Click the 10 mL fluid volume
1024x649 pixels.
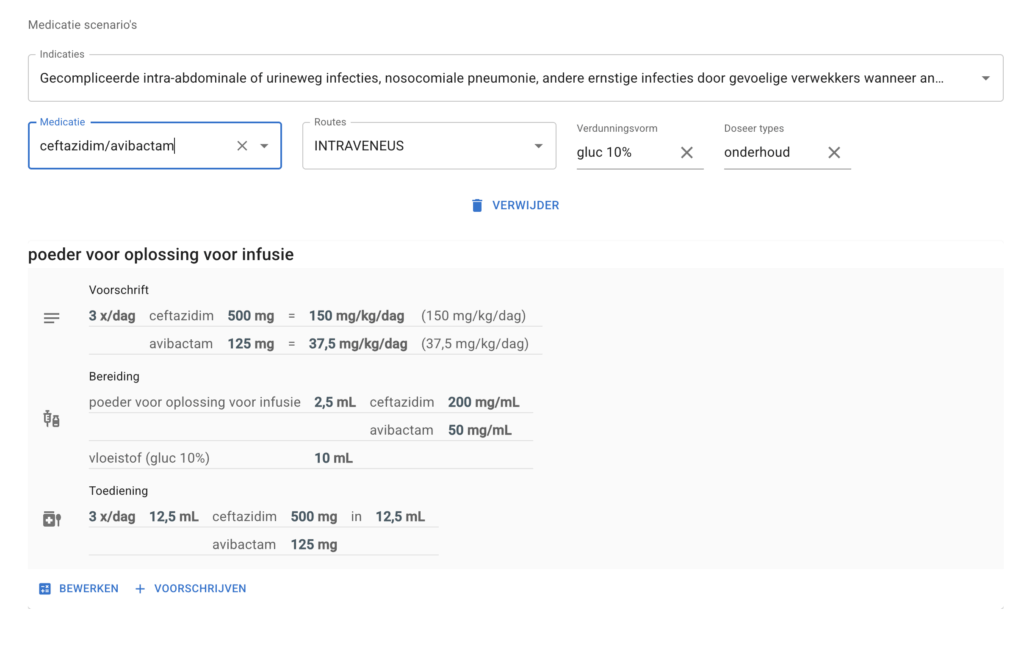334,458
